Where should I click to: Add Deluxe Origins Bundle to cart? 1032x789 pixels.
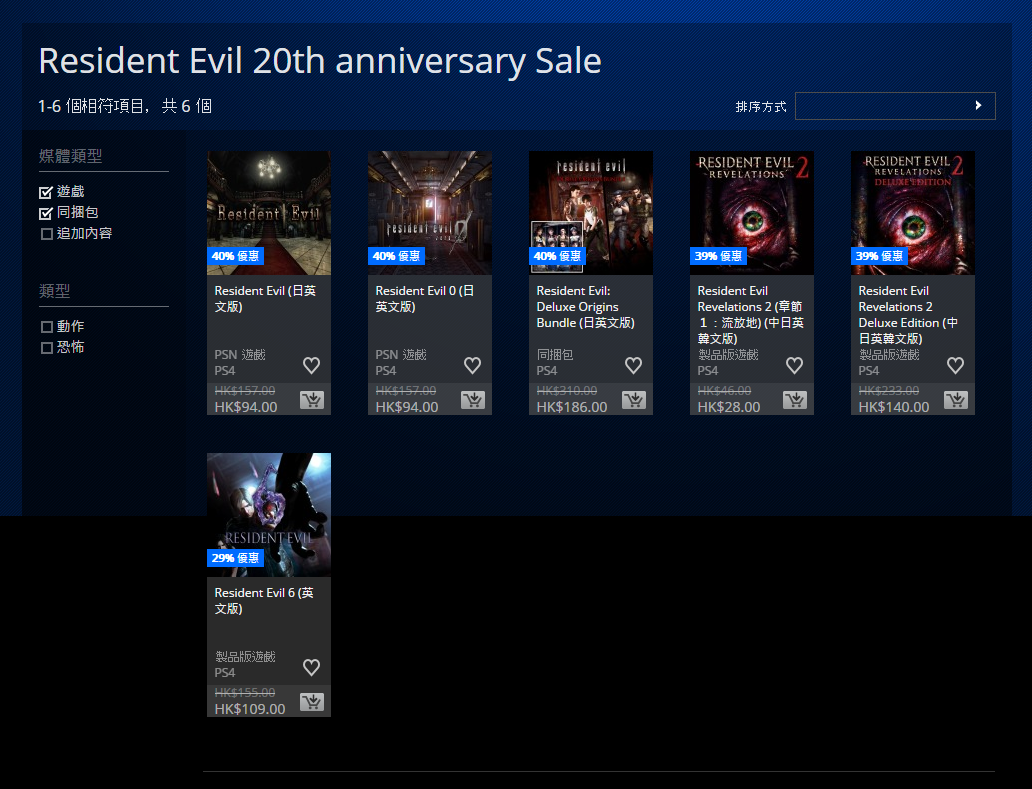(x=633, y=401)
